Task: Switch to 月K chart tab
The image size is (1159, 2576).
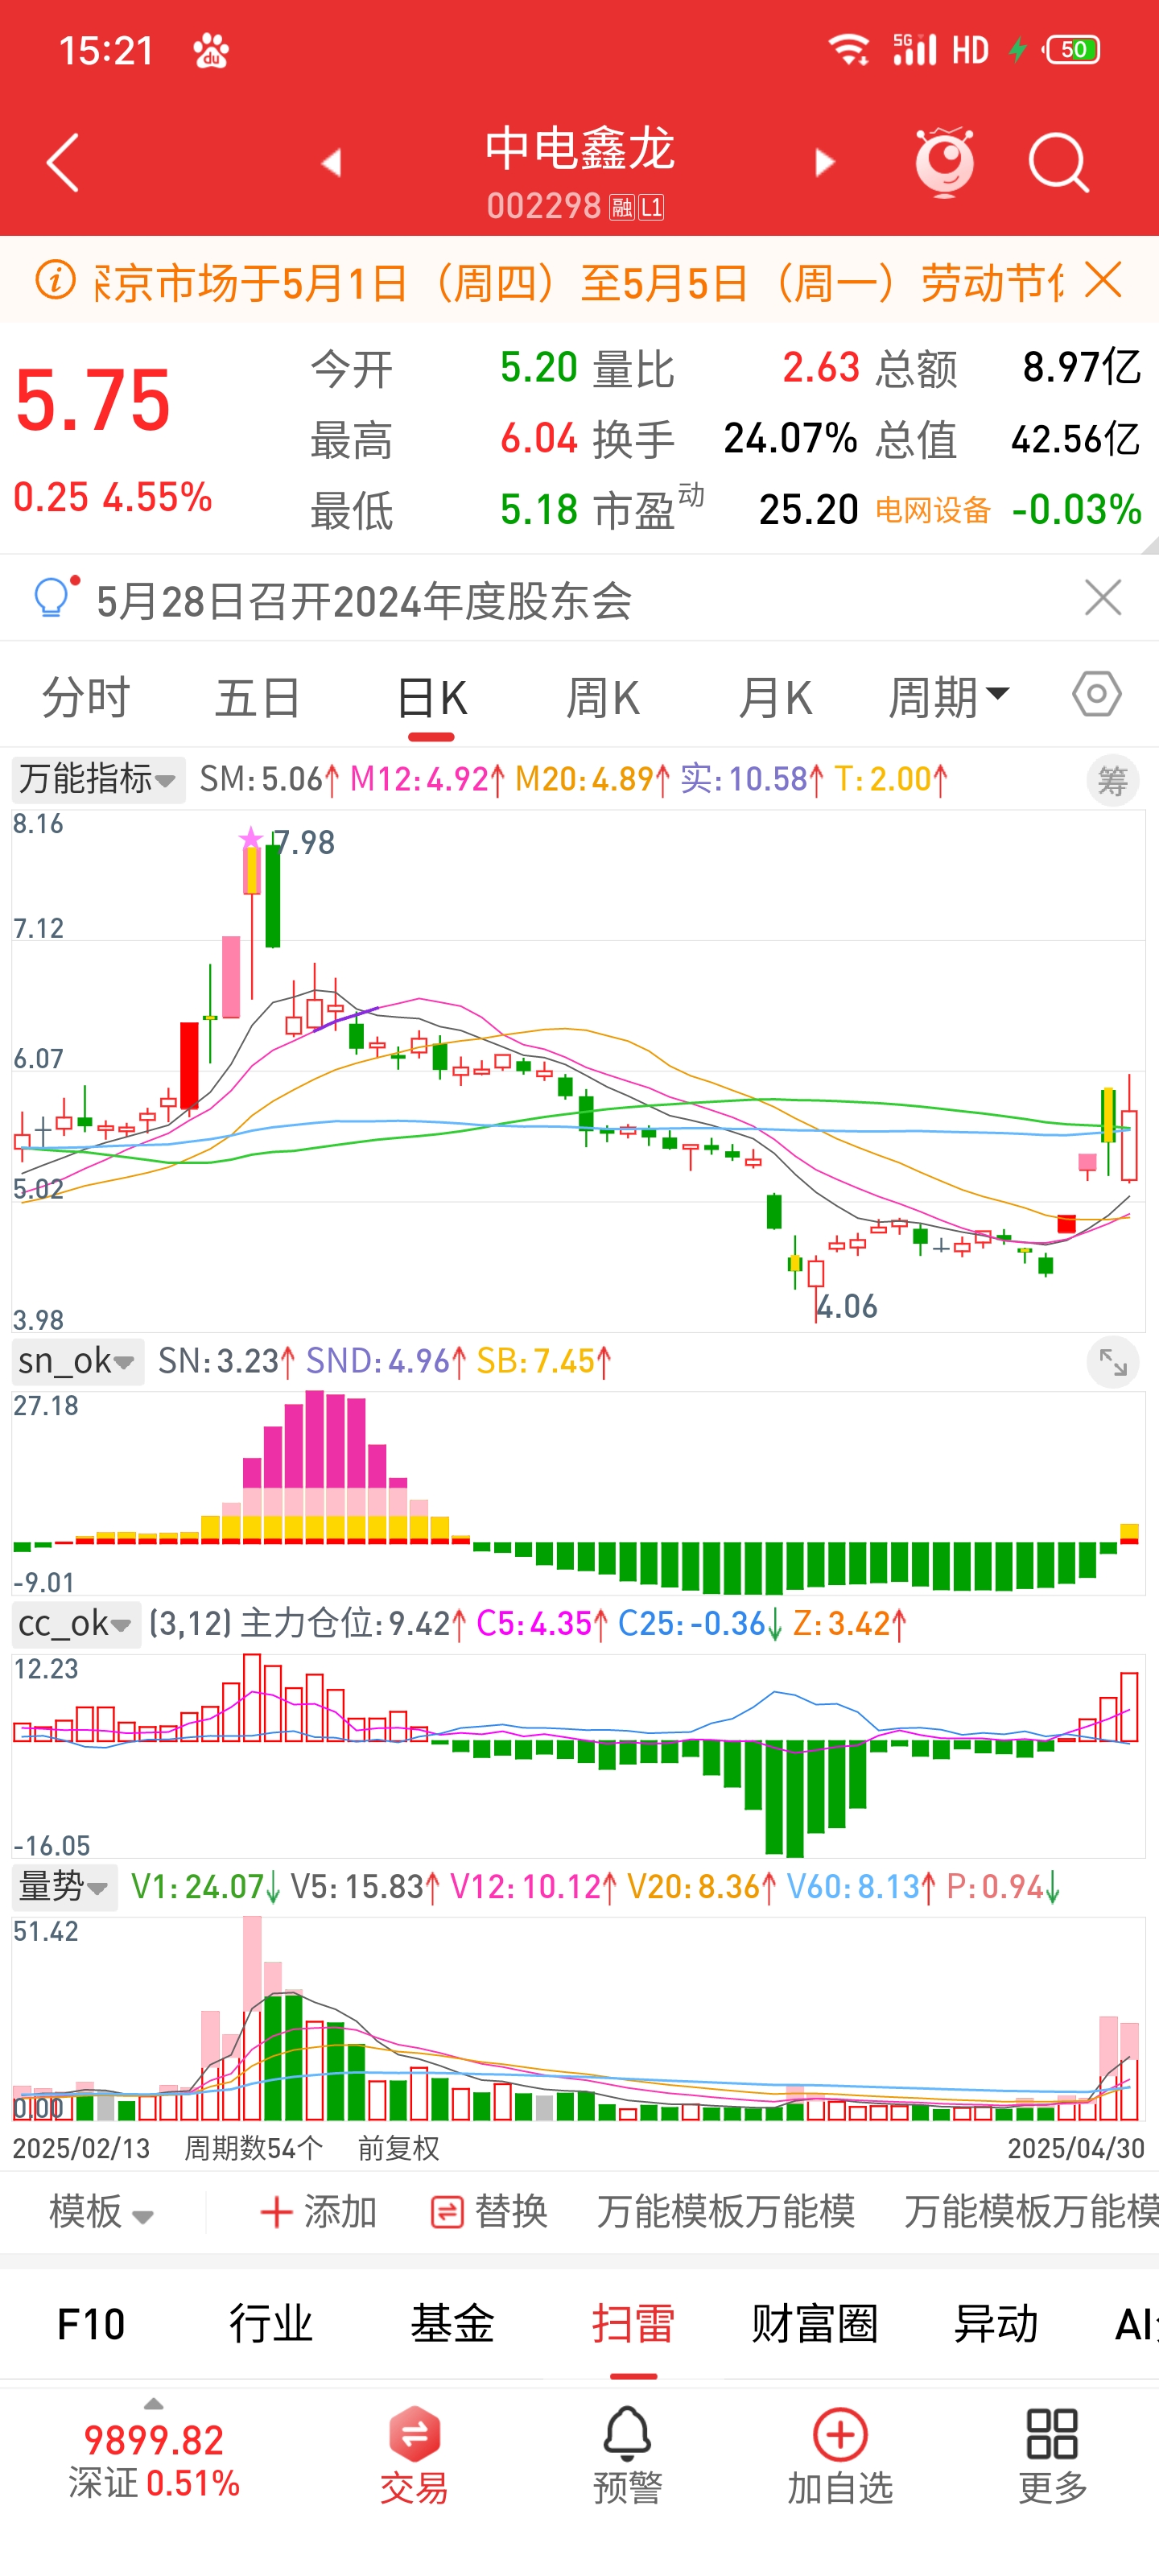Action: click(775, 697)
